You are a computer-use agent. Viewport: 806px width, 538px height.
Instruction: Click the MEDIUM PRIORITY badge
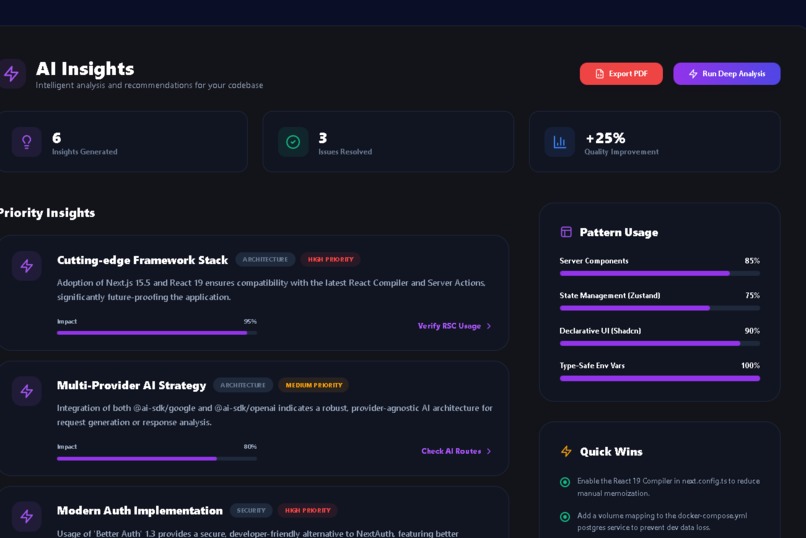click(x=314, y=385)
